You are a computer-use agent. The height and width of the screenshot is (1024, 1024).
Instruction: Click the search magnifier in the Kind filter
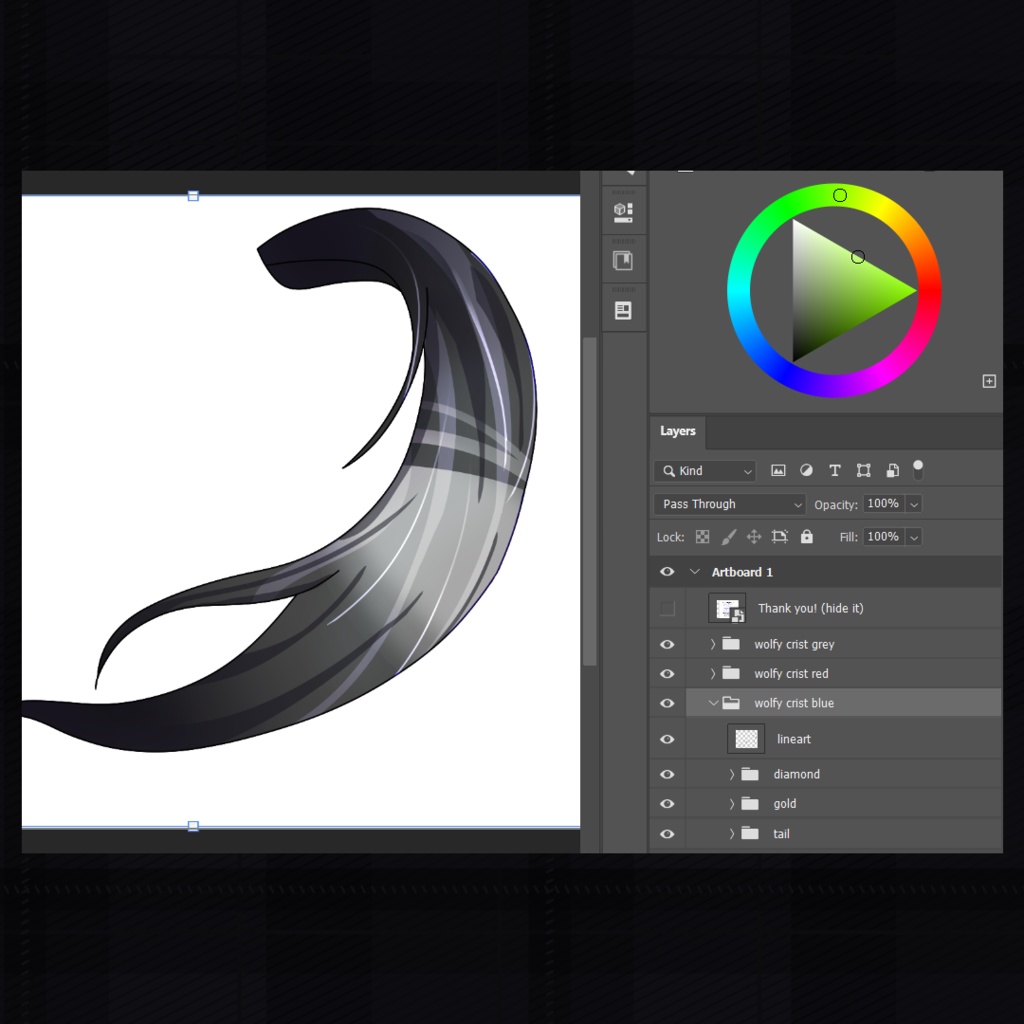tap(669, 471)
